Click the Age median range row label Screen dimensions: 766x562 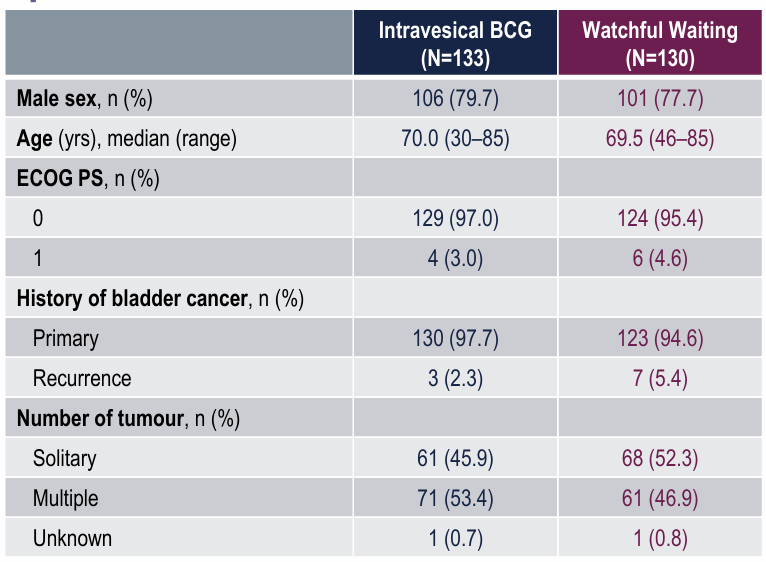126,139
